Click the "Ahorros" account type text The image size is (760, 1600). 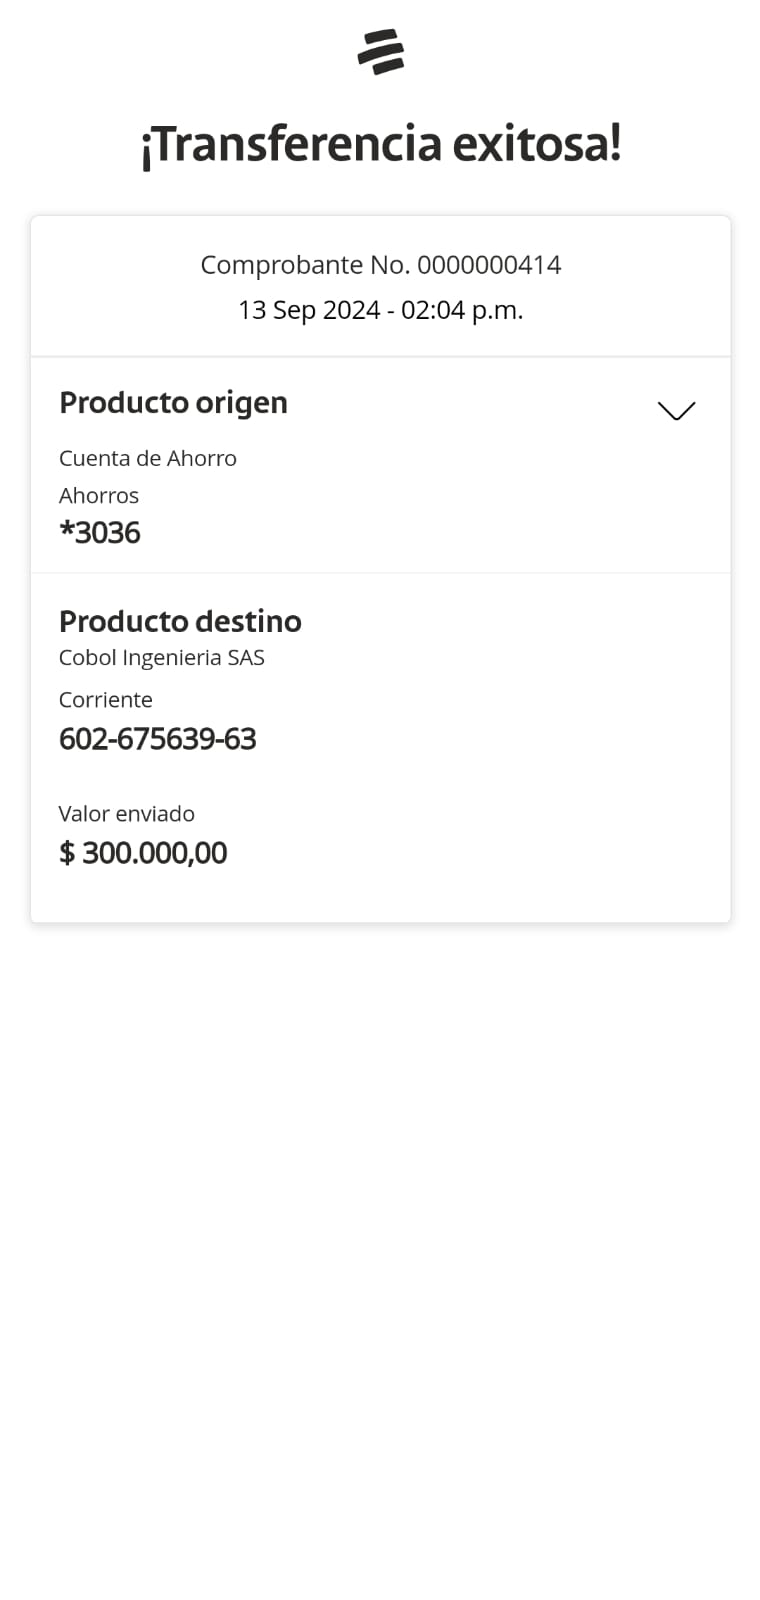[x=99, y=495]
